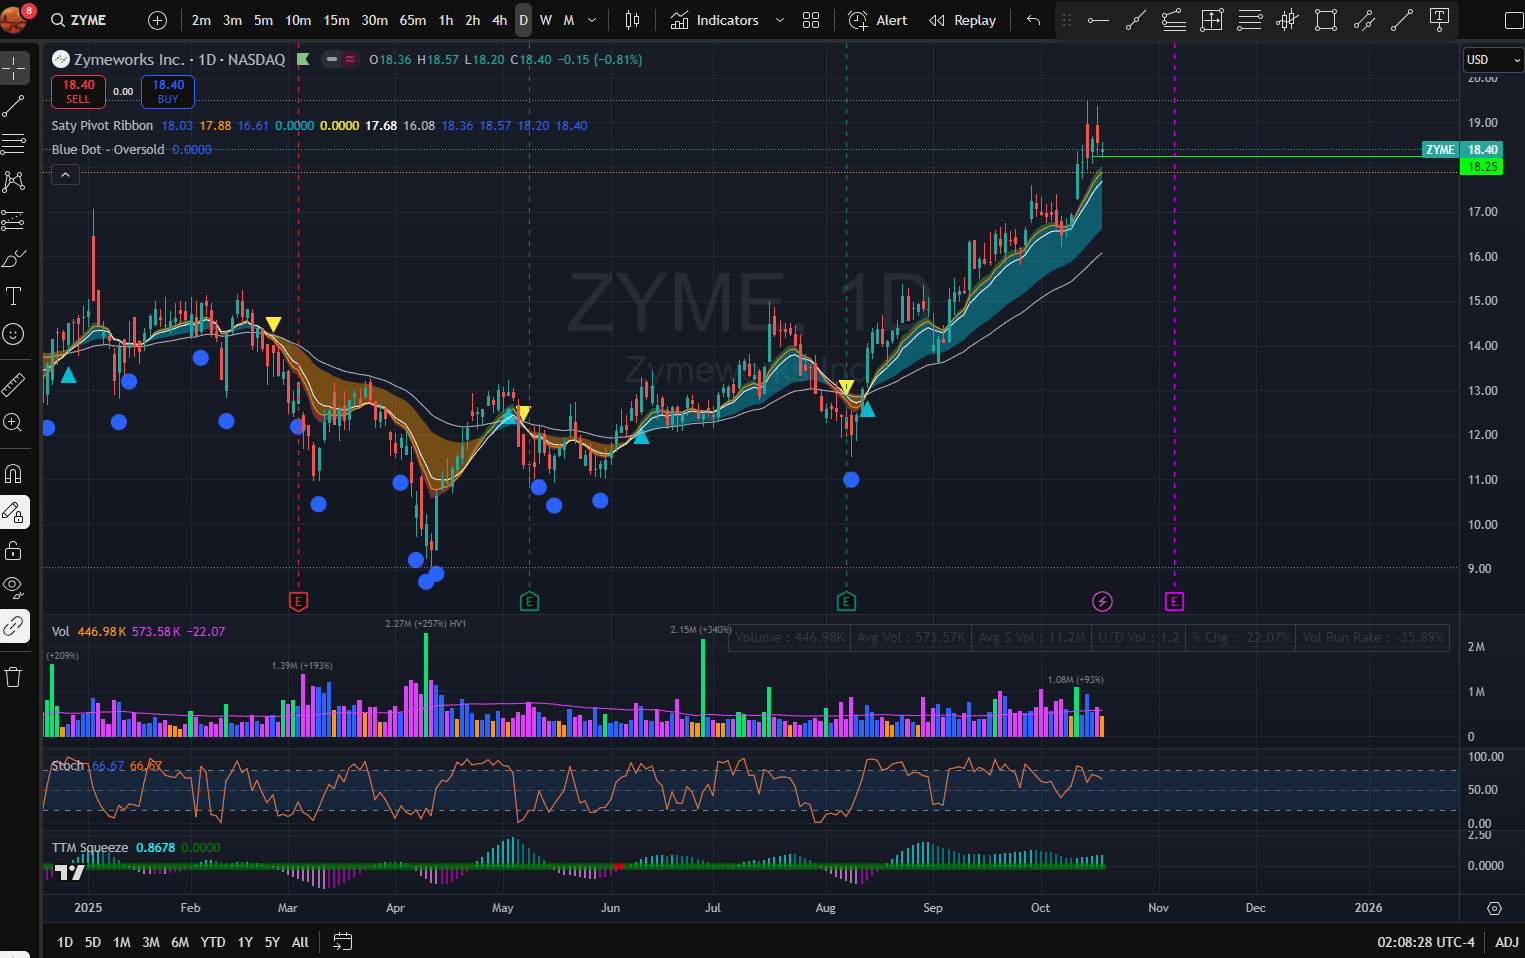Open the patterns drawing tools

[14, 182]
